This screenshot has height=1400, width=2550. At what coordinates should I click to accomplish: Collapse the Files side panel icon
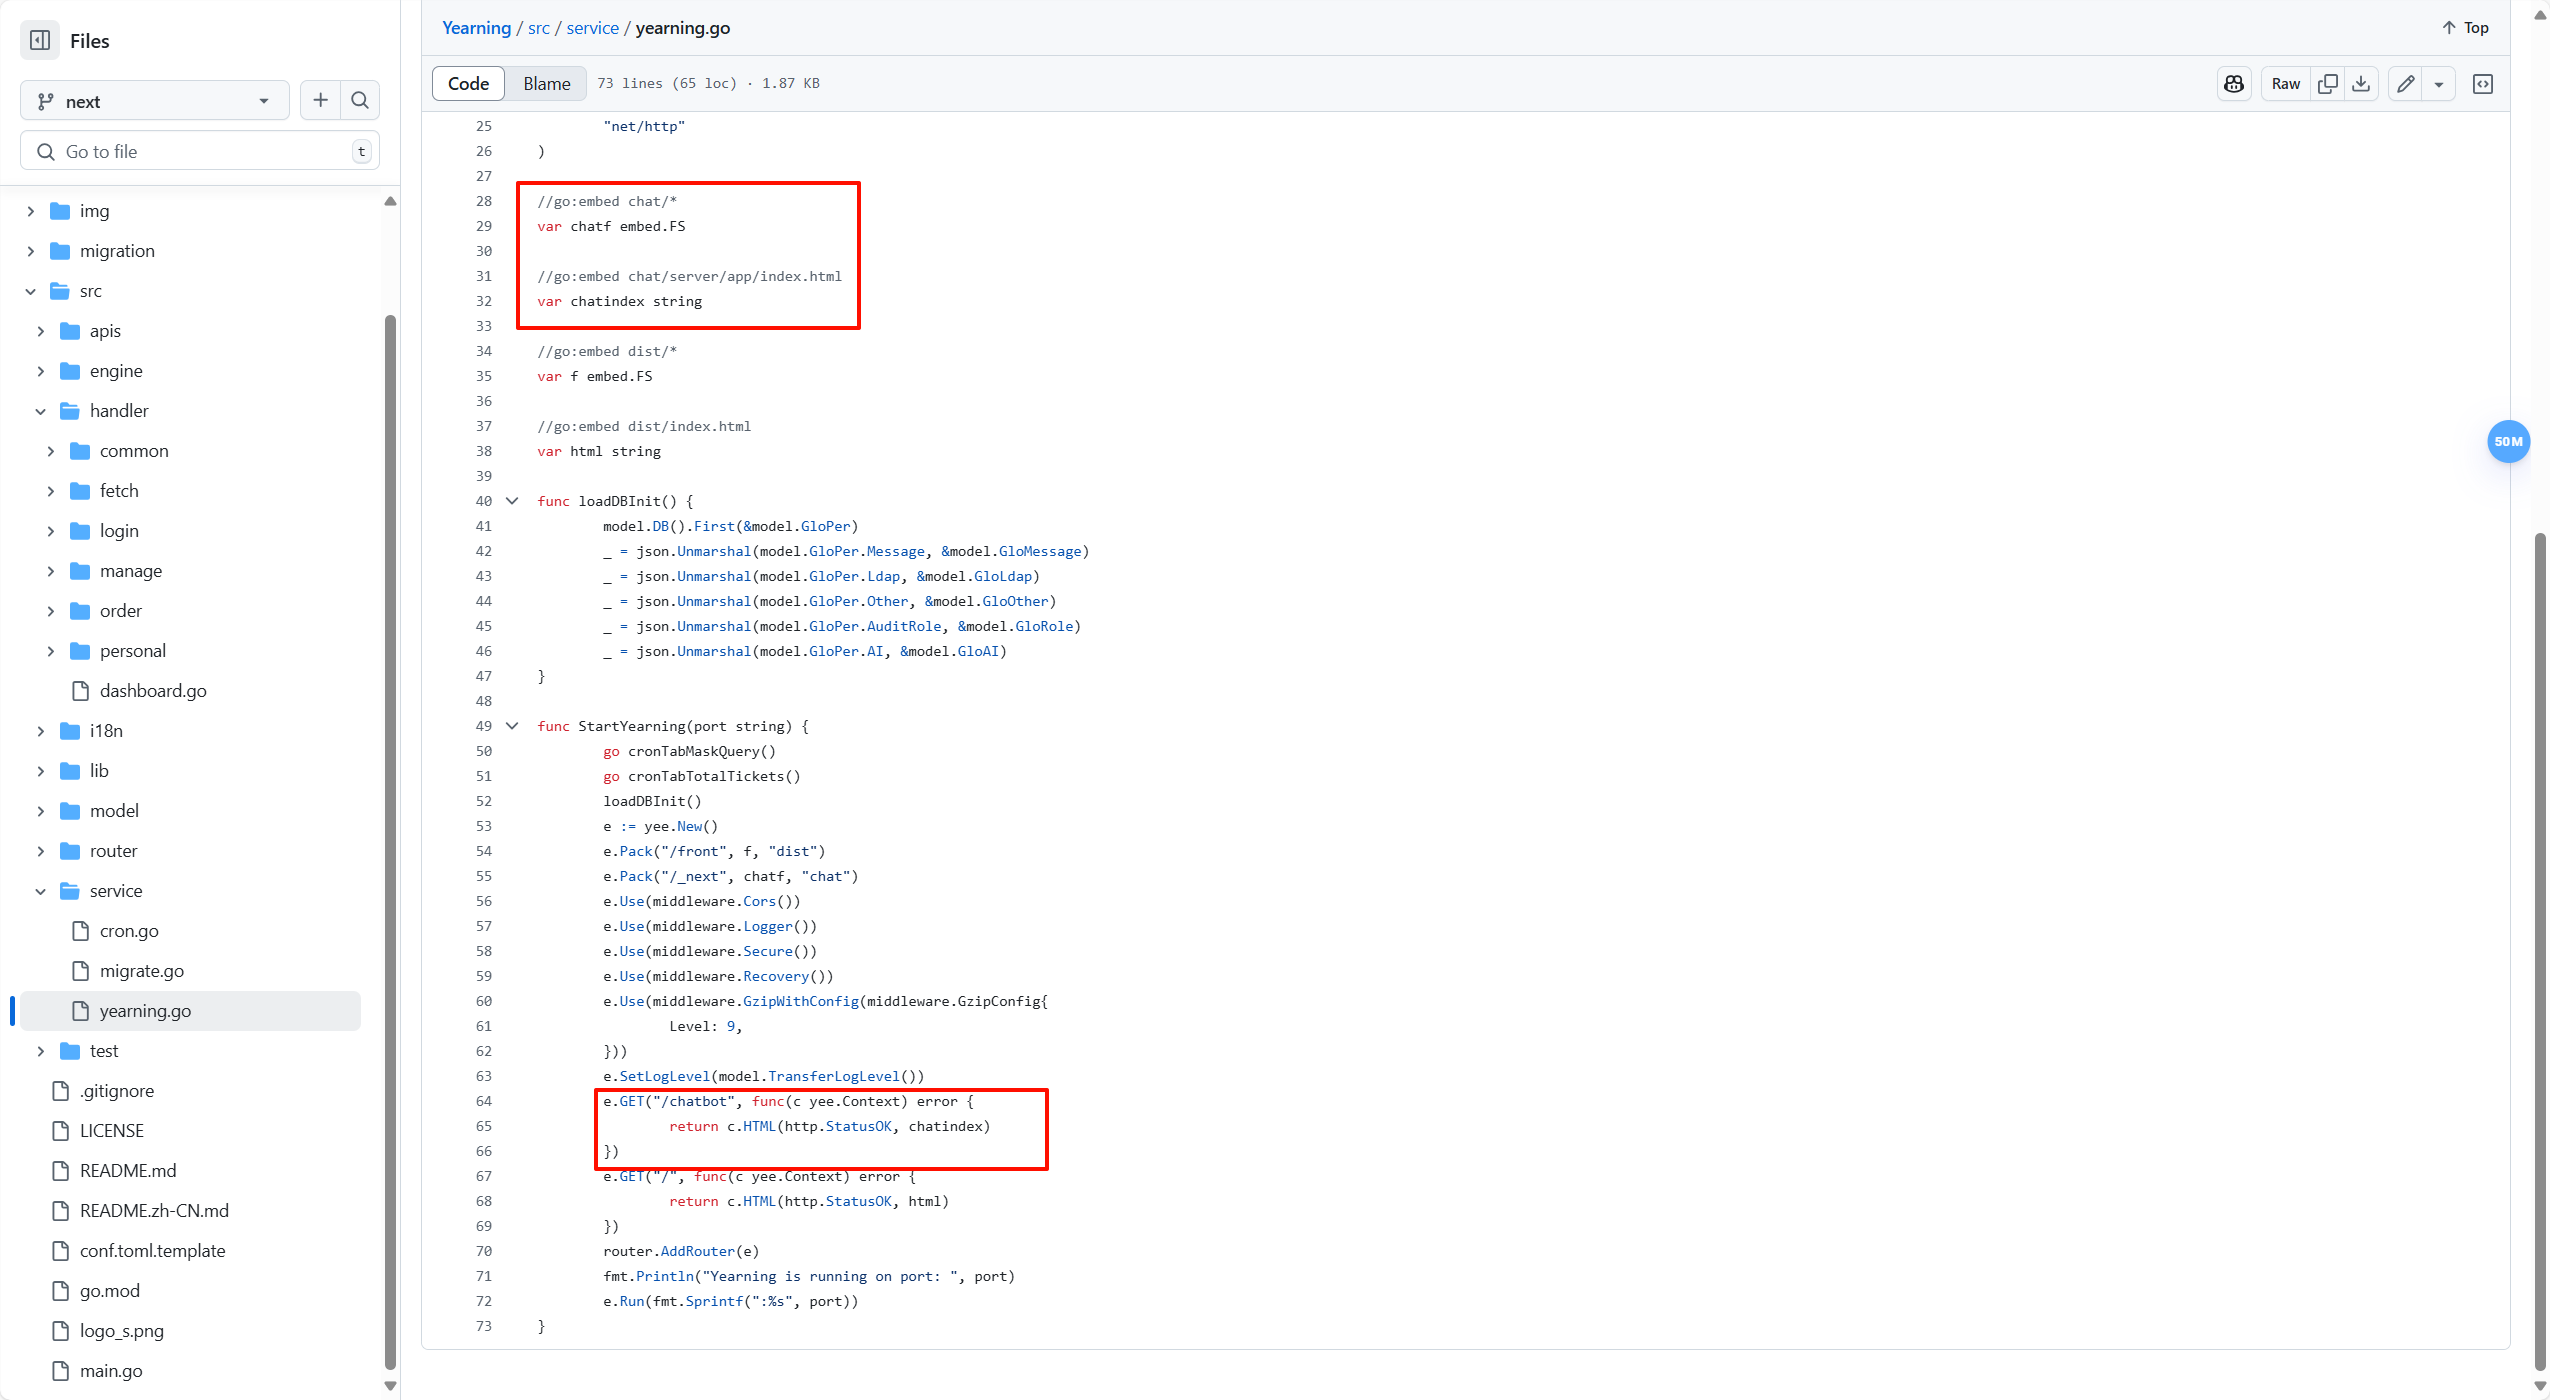click(x=40, y=41)
